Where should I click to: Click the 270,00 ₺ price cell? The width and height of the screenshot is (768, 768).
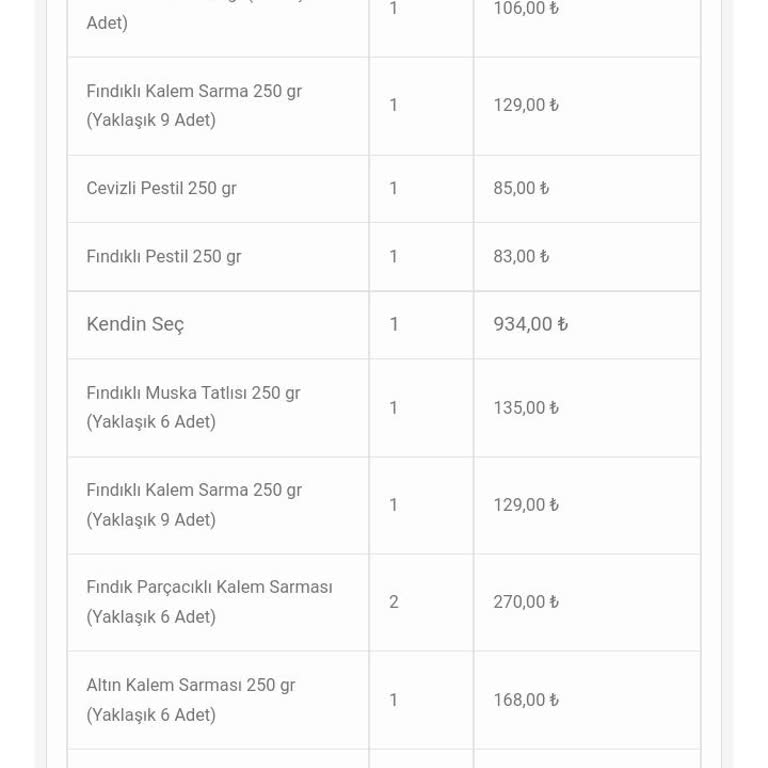(x=526, y=602)
